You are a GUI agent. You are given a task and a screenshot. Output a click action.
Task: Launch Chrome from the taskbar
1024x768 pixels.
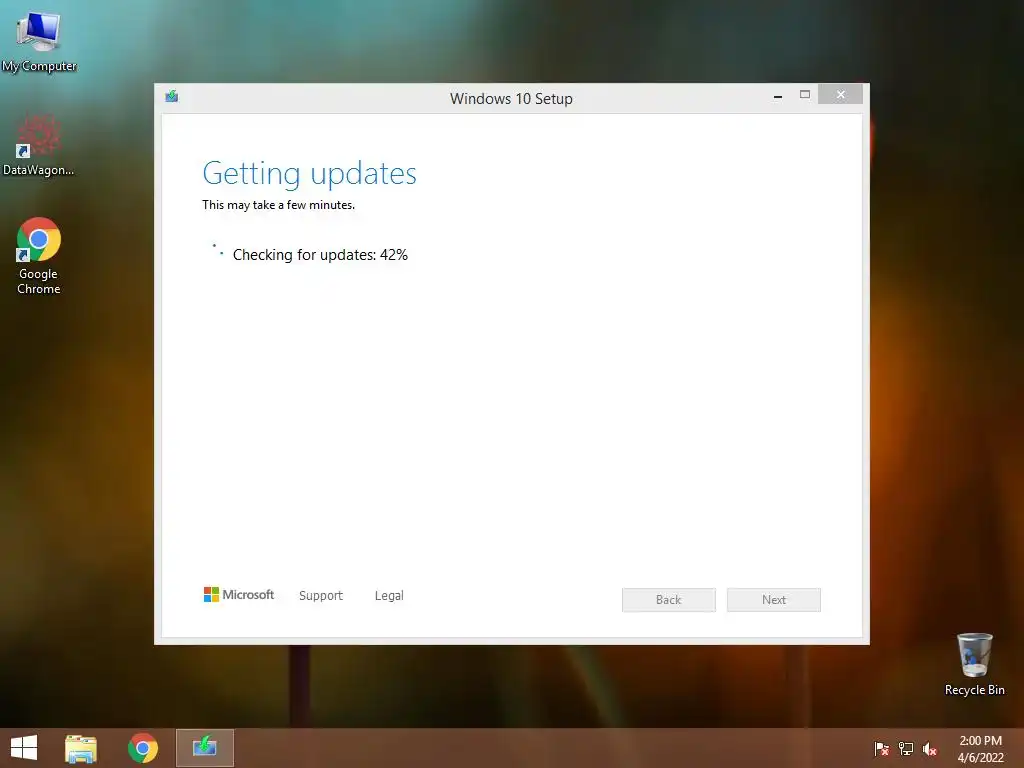[x=143, y=748]
